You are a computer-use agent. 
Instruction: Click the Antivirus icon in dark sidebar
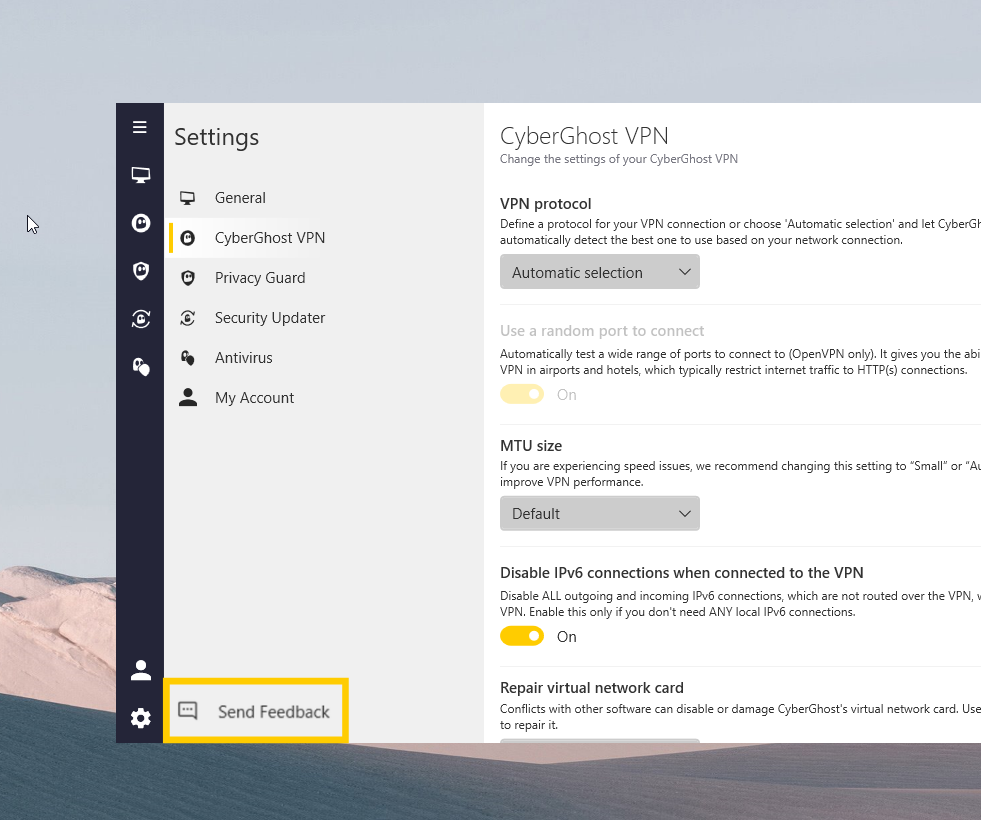click(141, 367)
